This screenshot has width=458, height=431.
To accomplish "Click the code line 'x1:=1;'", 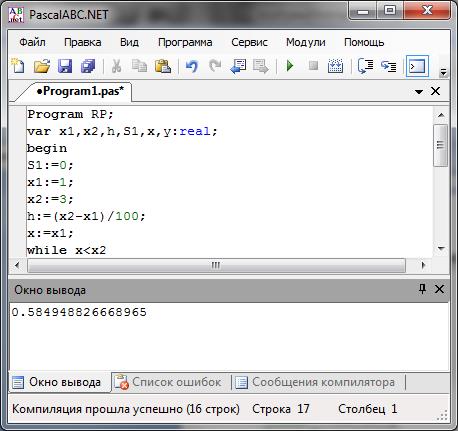I will coord(50,182).
